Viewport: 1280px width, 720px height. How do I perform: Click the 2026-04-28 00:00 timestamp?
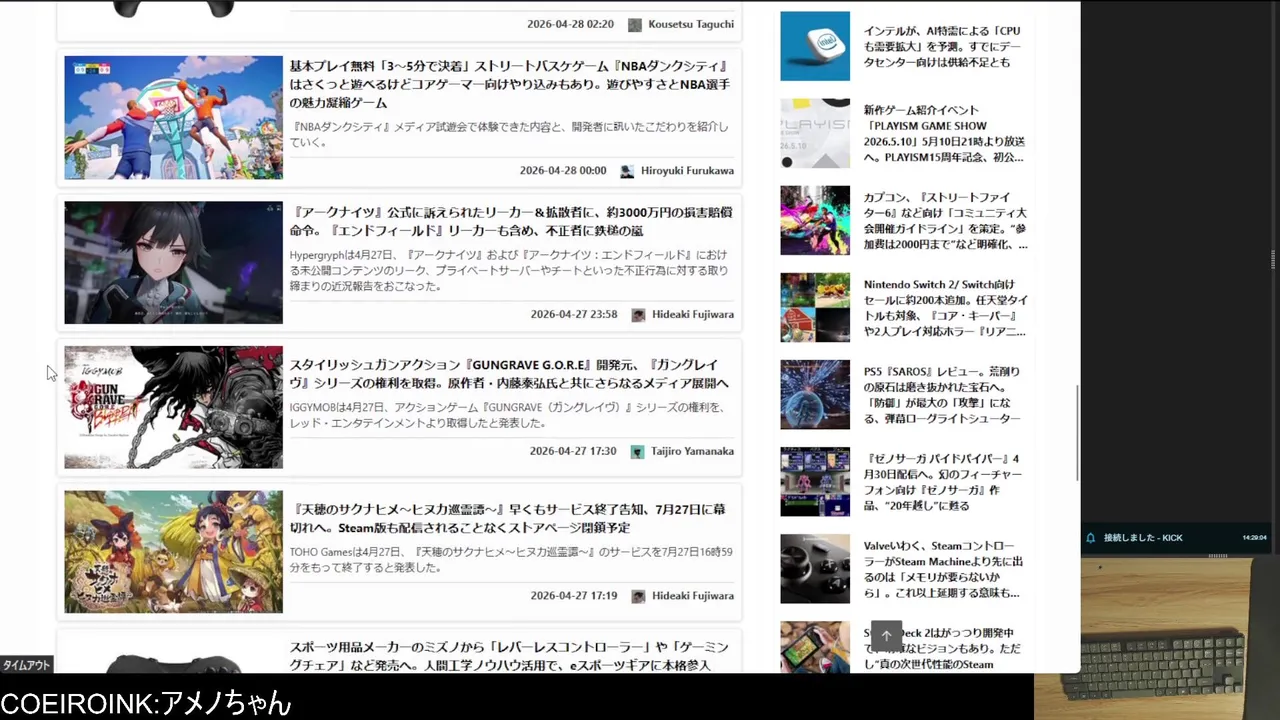tap(563, 171)
